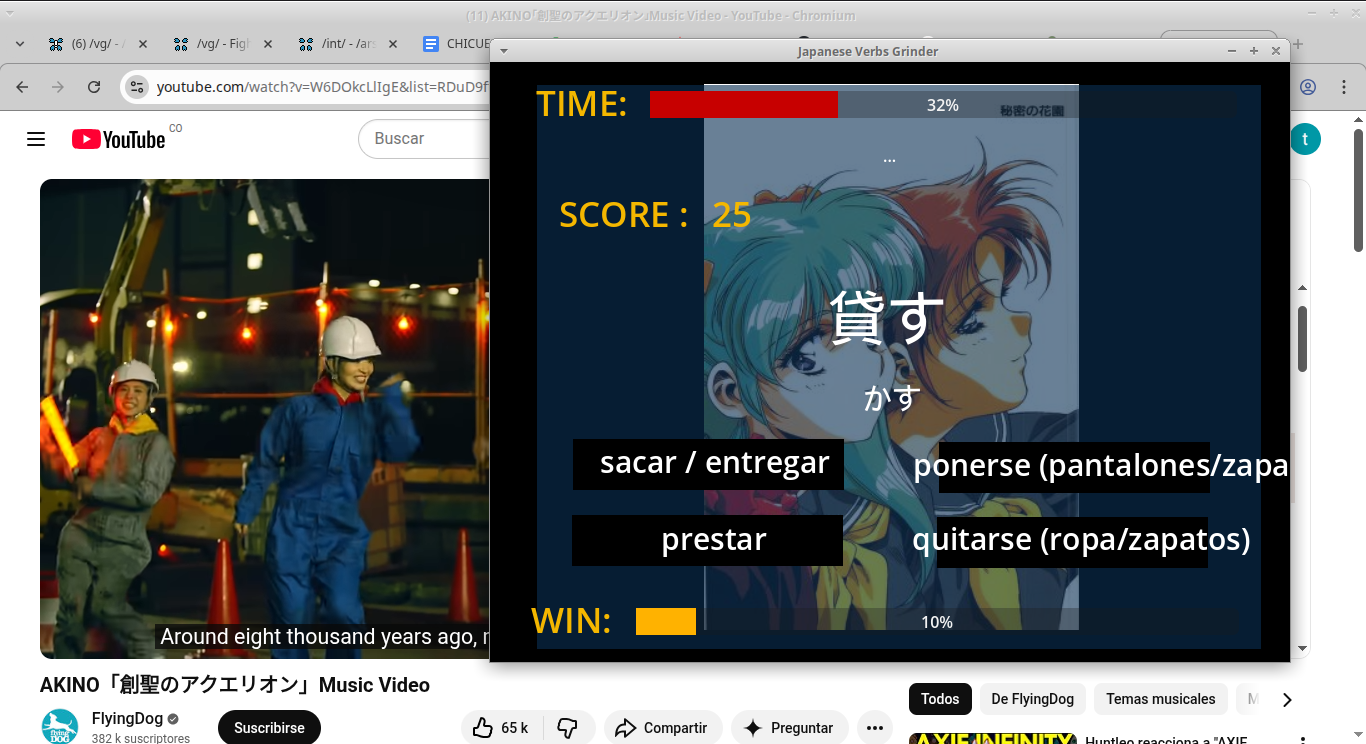Image resolution: width=1366 pixels, height=744 pixels.
Task: Select the 'De FlyingDog' filter chip
Action: [1033, 699]
